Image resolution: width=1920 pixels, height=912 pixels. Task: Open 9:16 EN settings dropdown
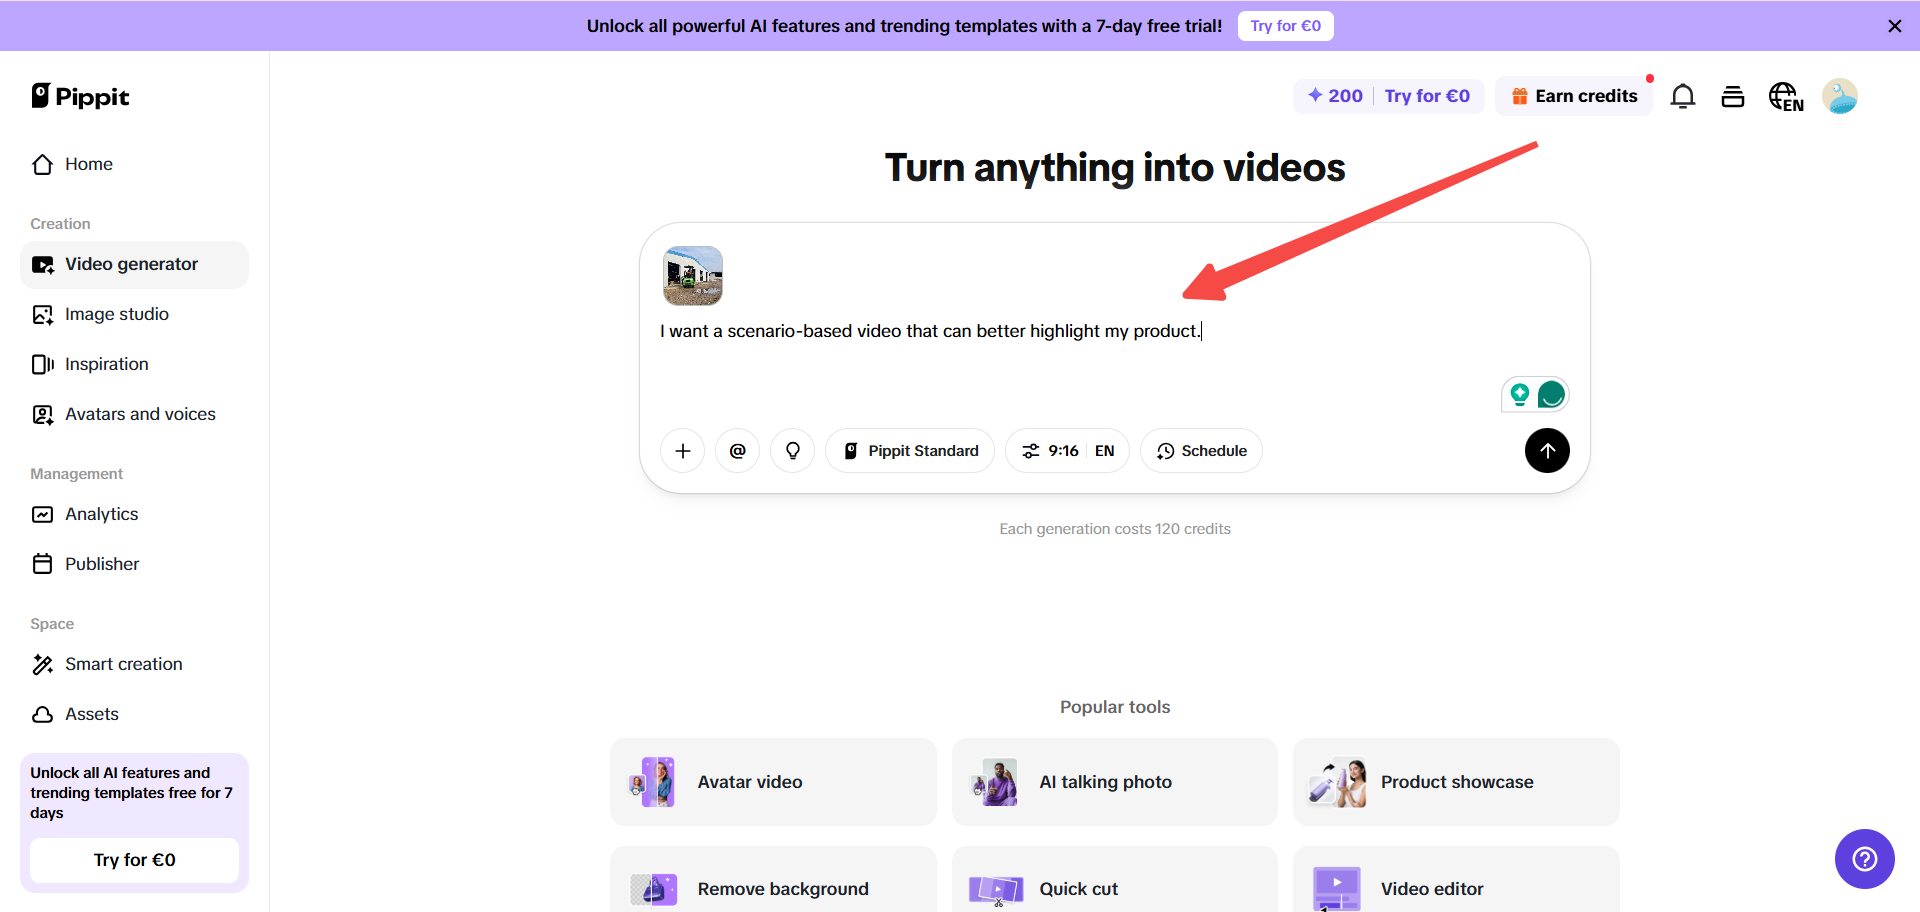(x=1067, y=451)
